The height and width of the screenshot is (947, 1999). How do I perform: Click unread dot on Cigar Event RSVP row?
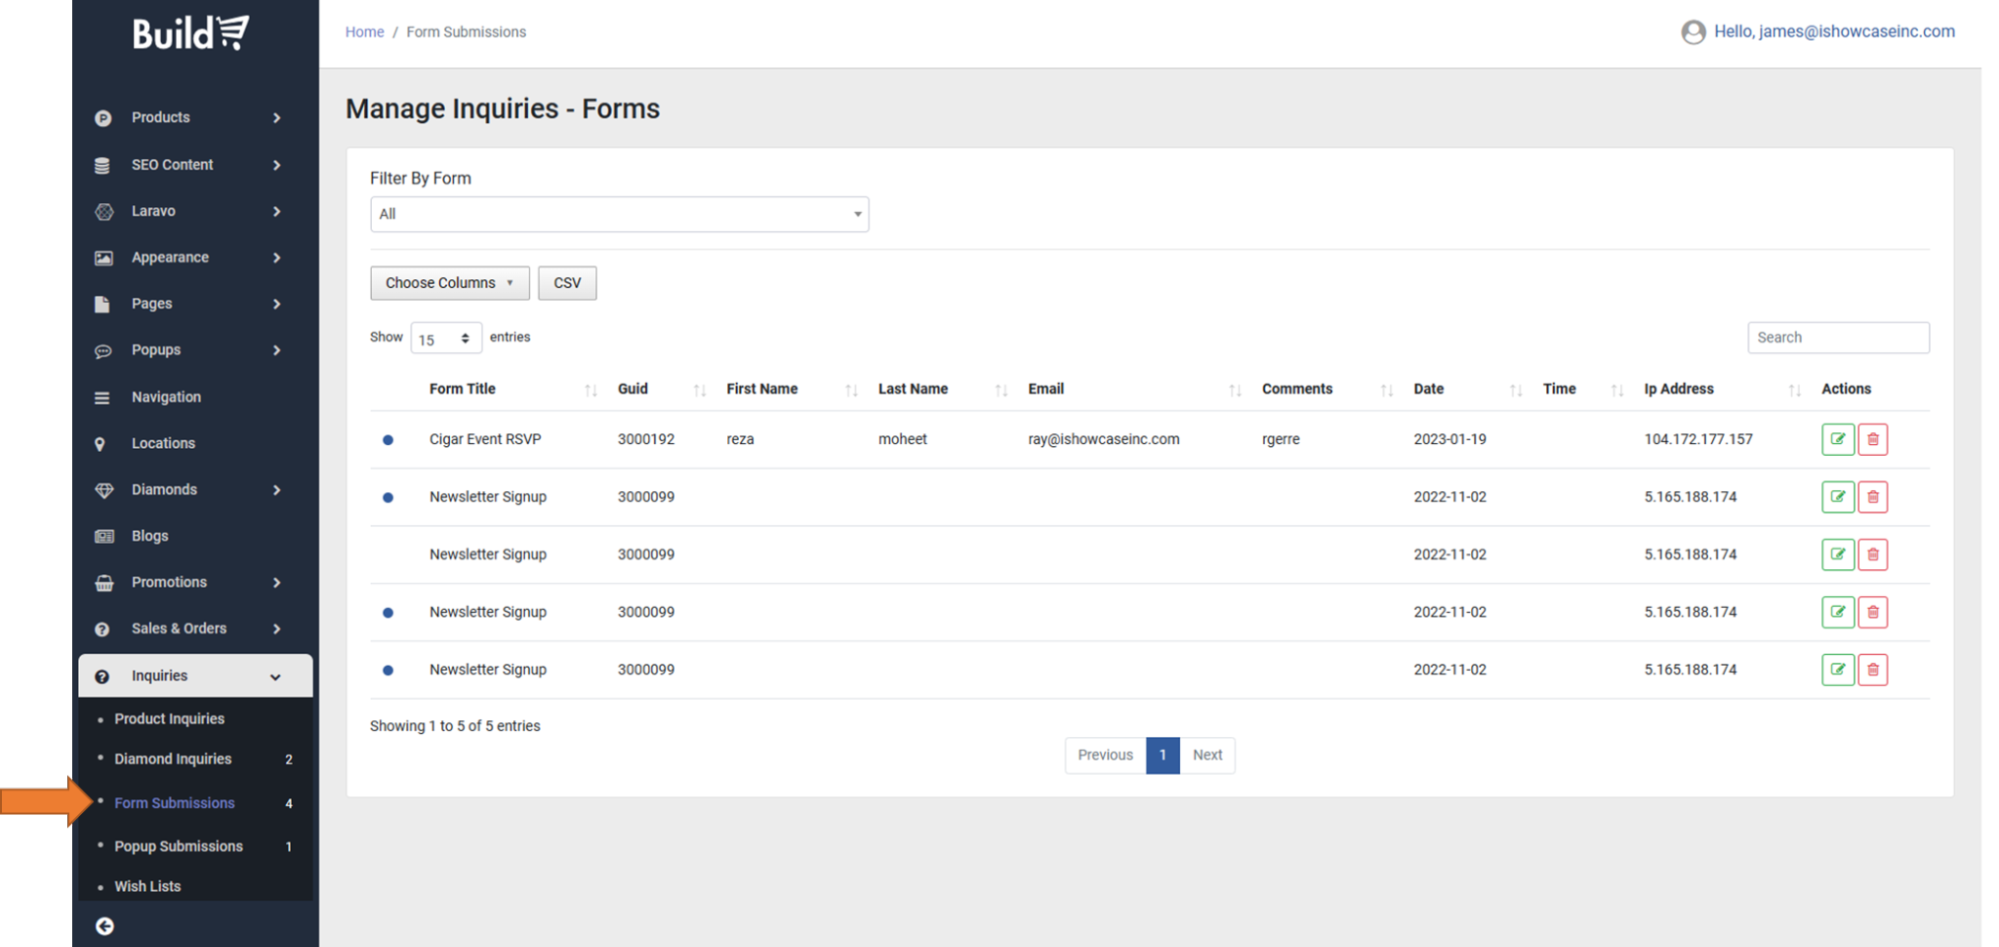[388, 440]
